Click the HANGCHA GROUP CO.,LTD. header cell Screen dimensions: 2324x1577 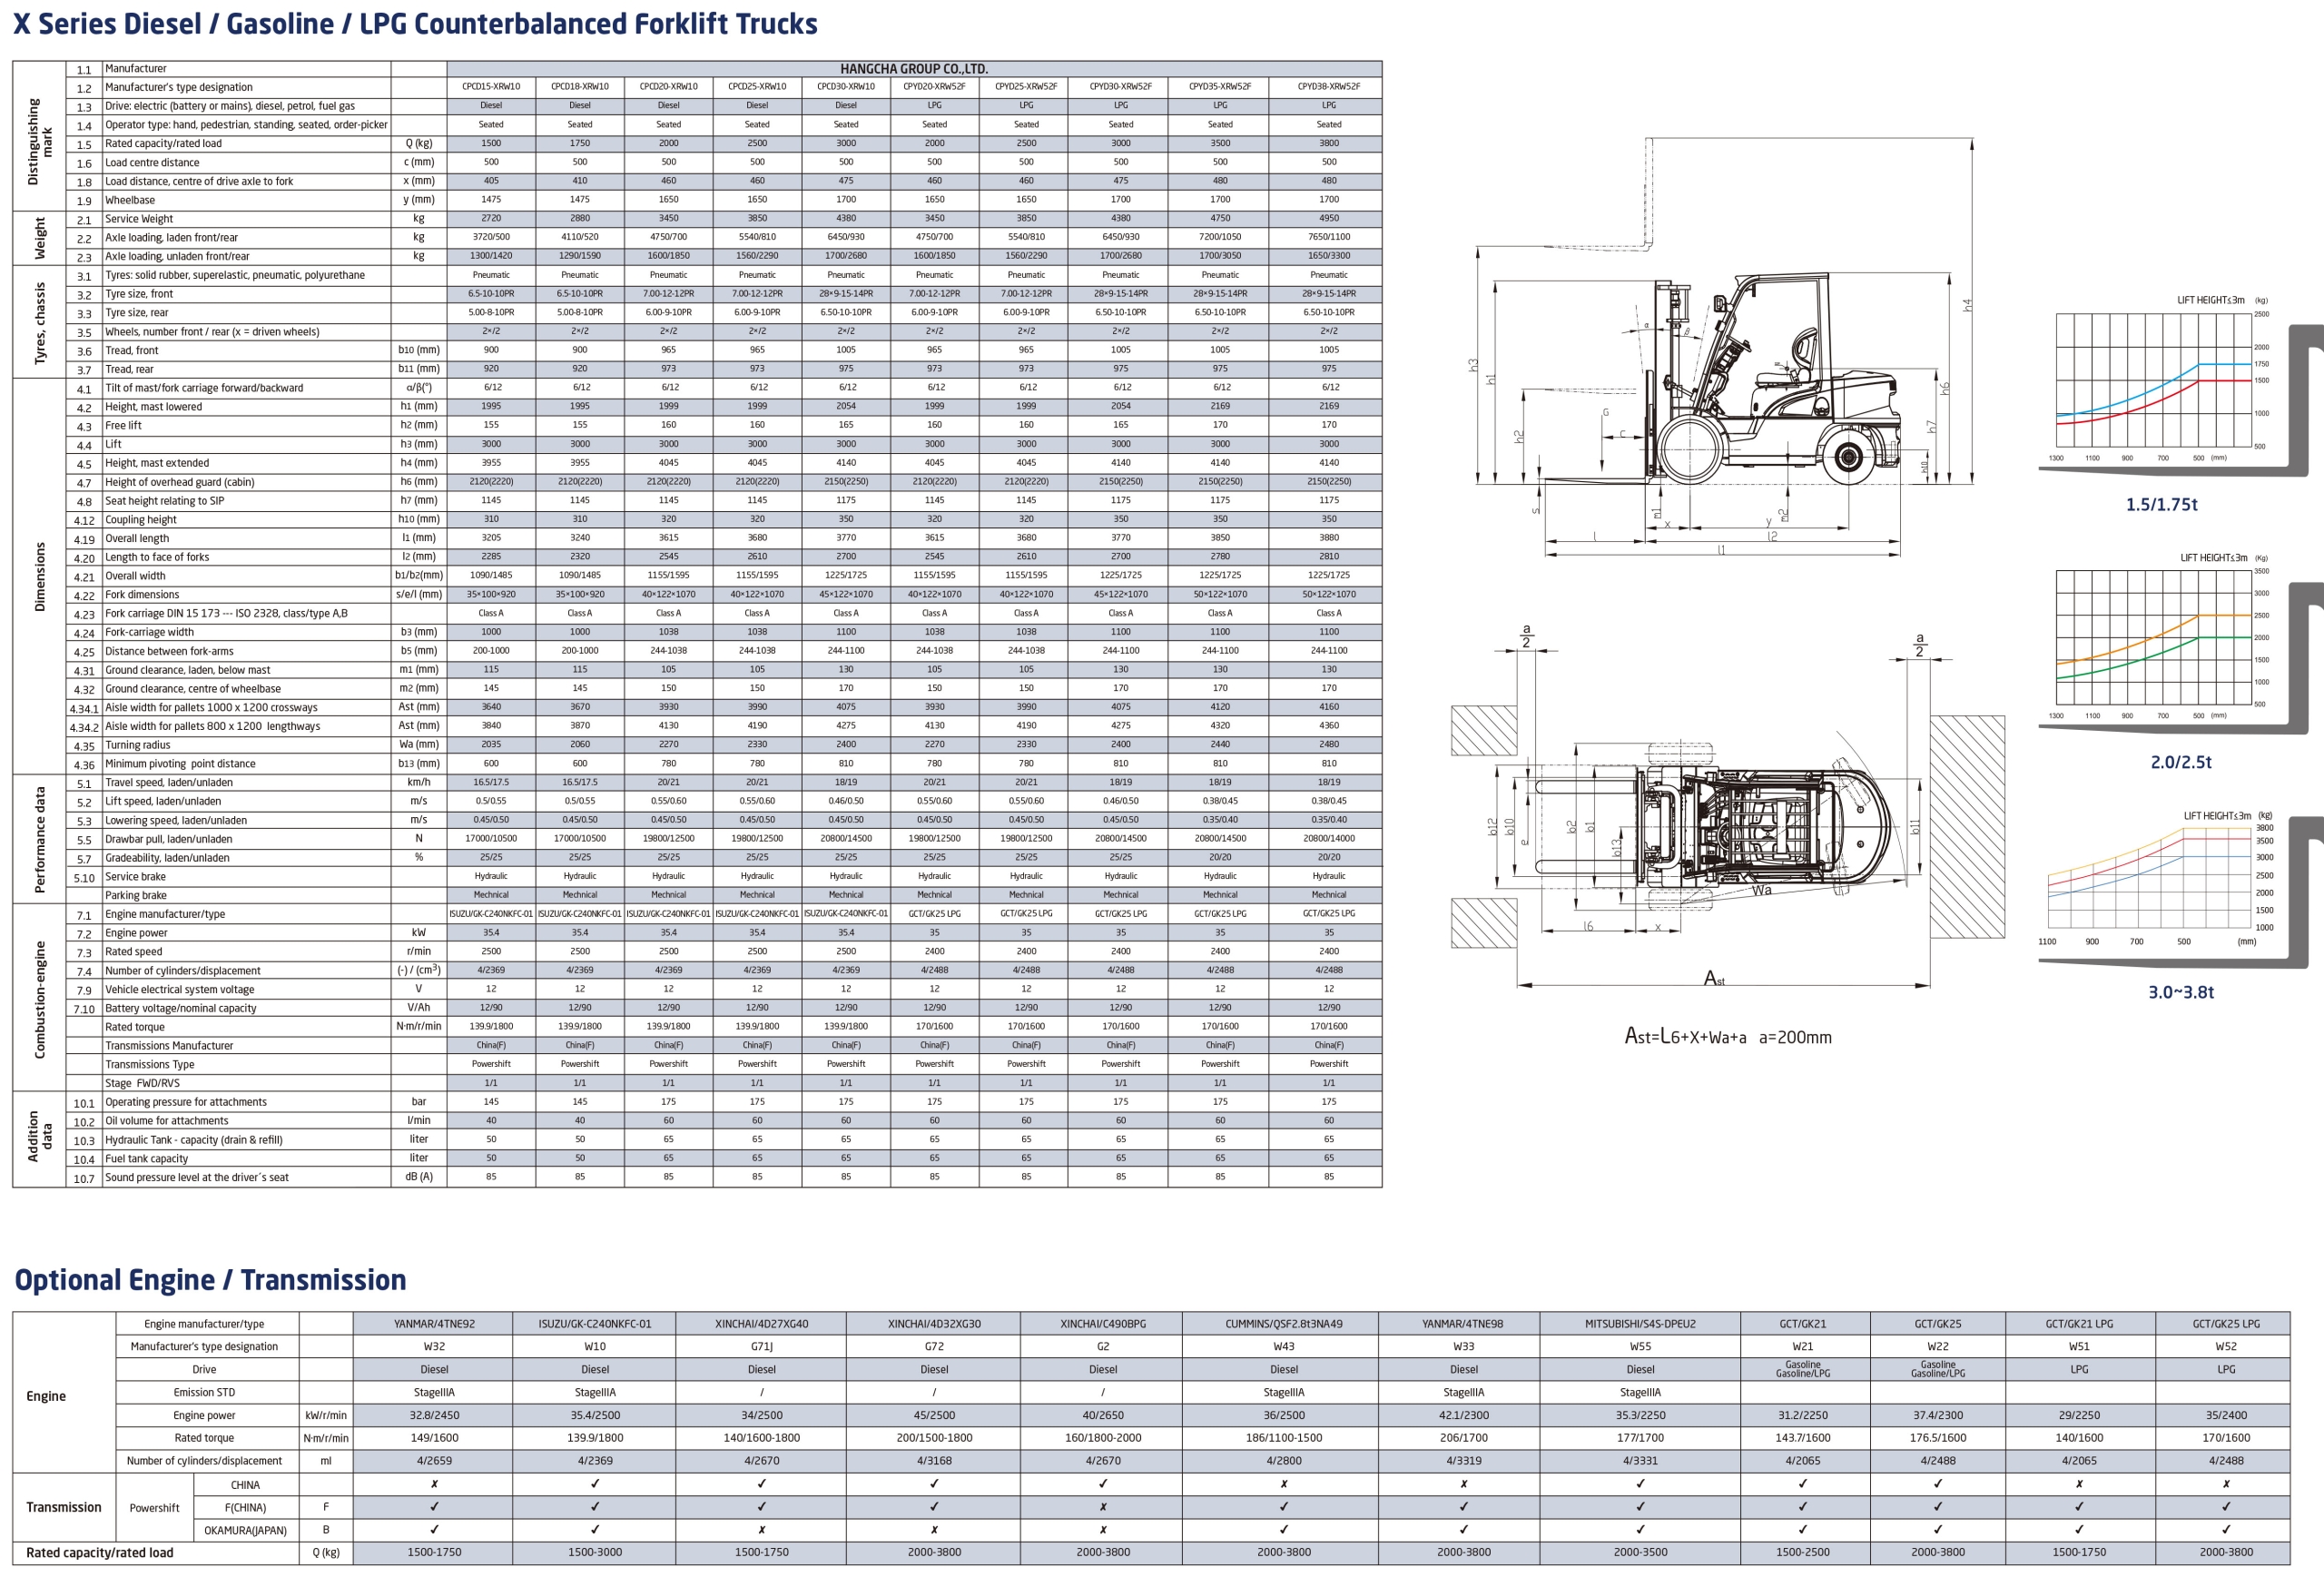913,69
